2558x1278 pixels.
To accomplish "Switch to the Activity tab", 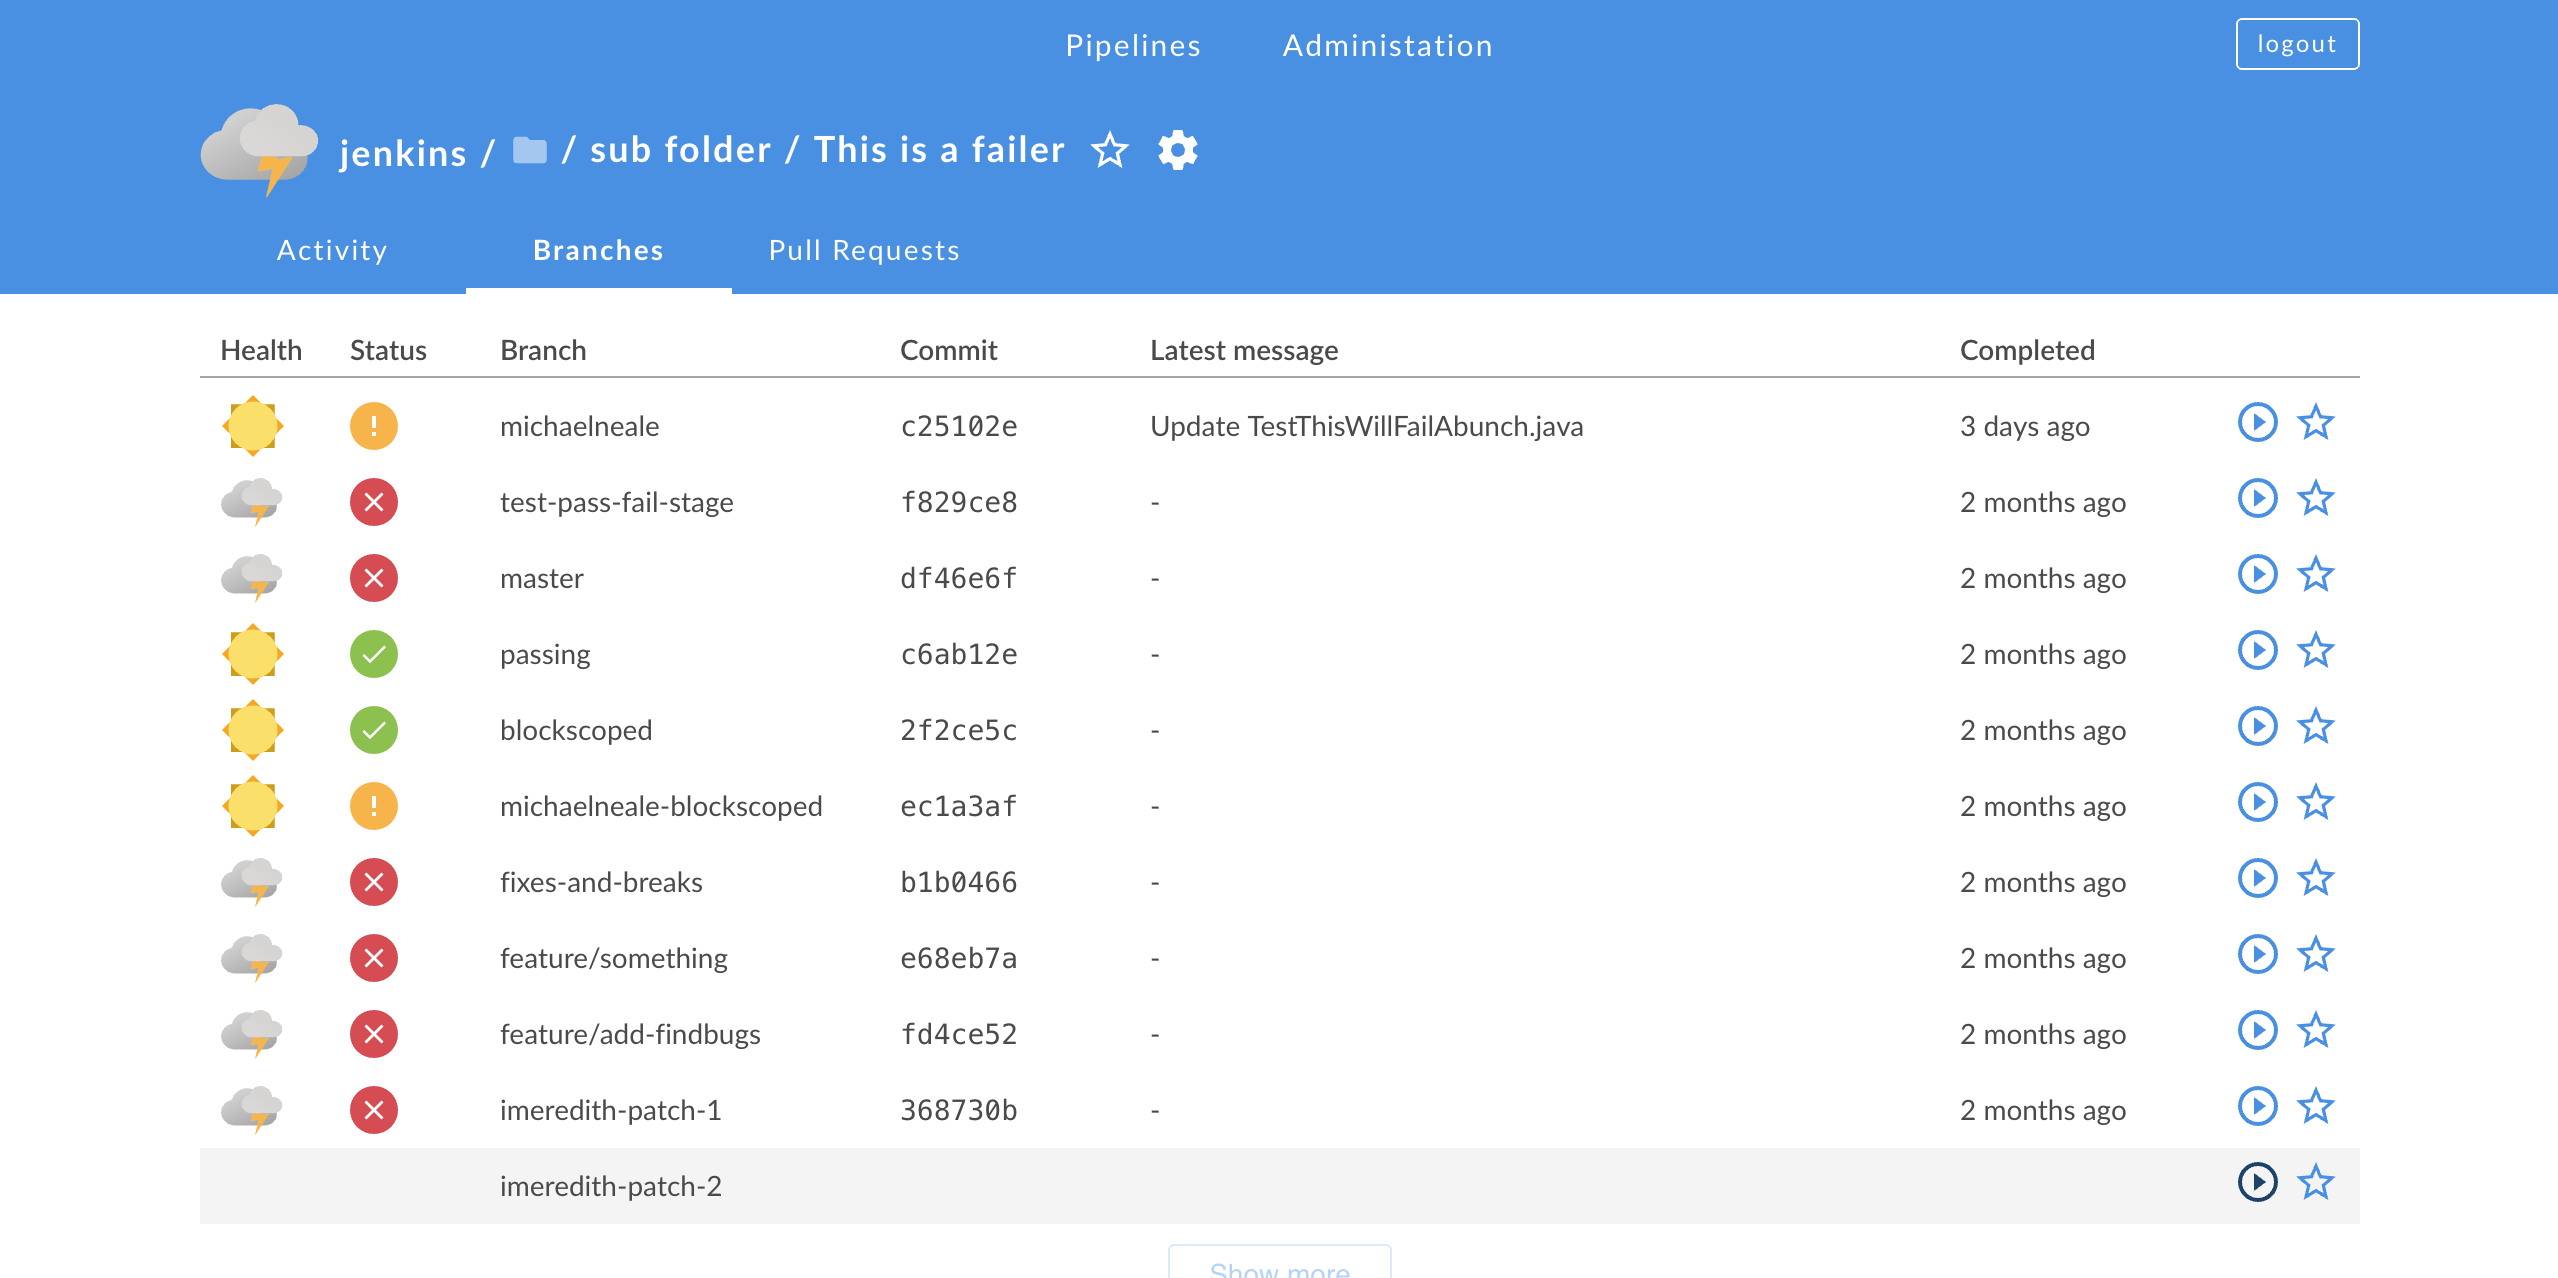I will point(332,250).
